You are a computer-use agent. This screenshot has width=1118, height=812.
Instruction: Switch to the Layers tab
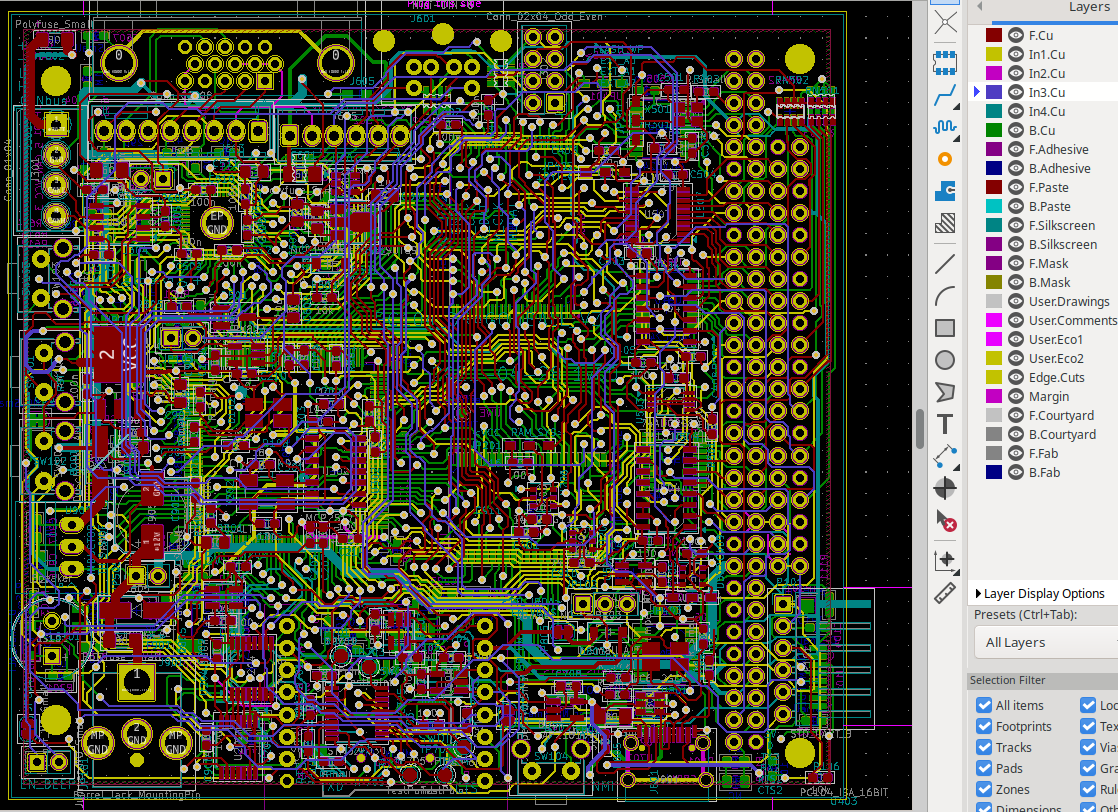pos(1088,7)
